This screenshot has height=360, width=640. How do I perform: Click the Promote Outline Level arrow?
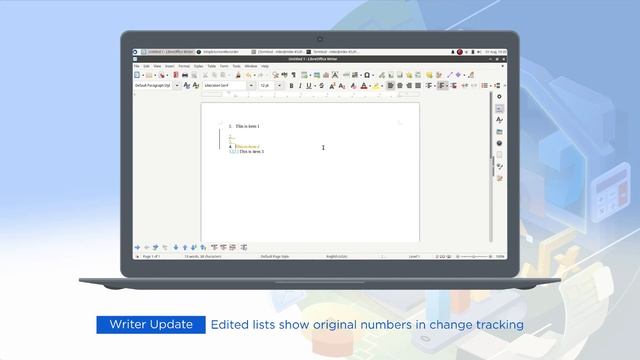[x=147, y=247]
